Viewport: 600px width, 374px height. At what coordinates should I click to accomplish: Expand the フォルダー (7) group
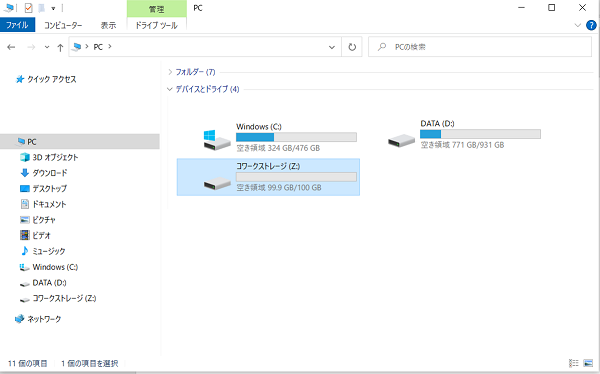(x=170, y=72)
